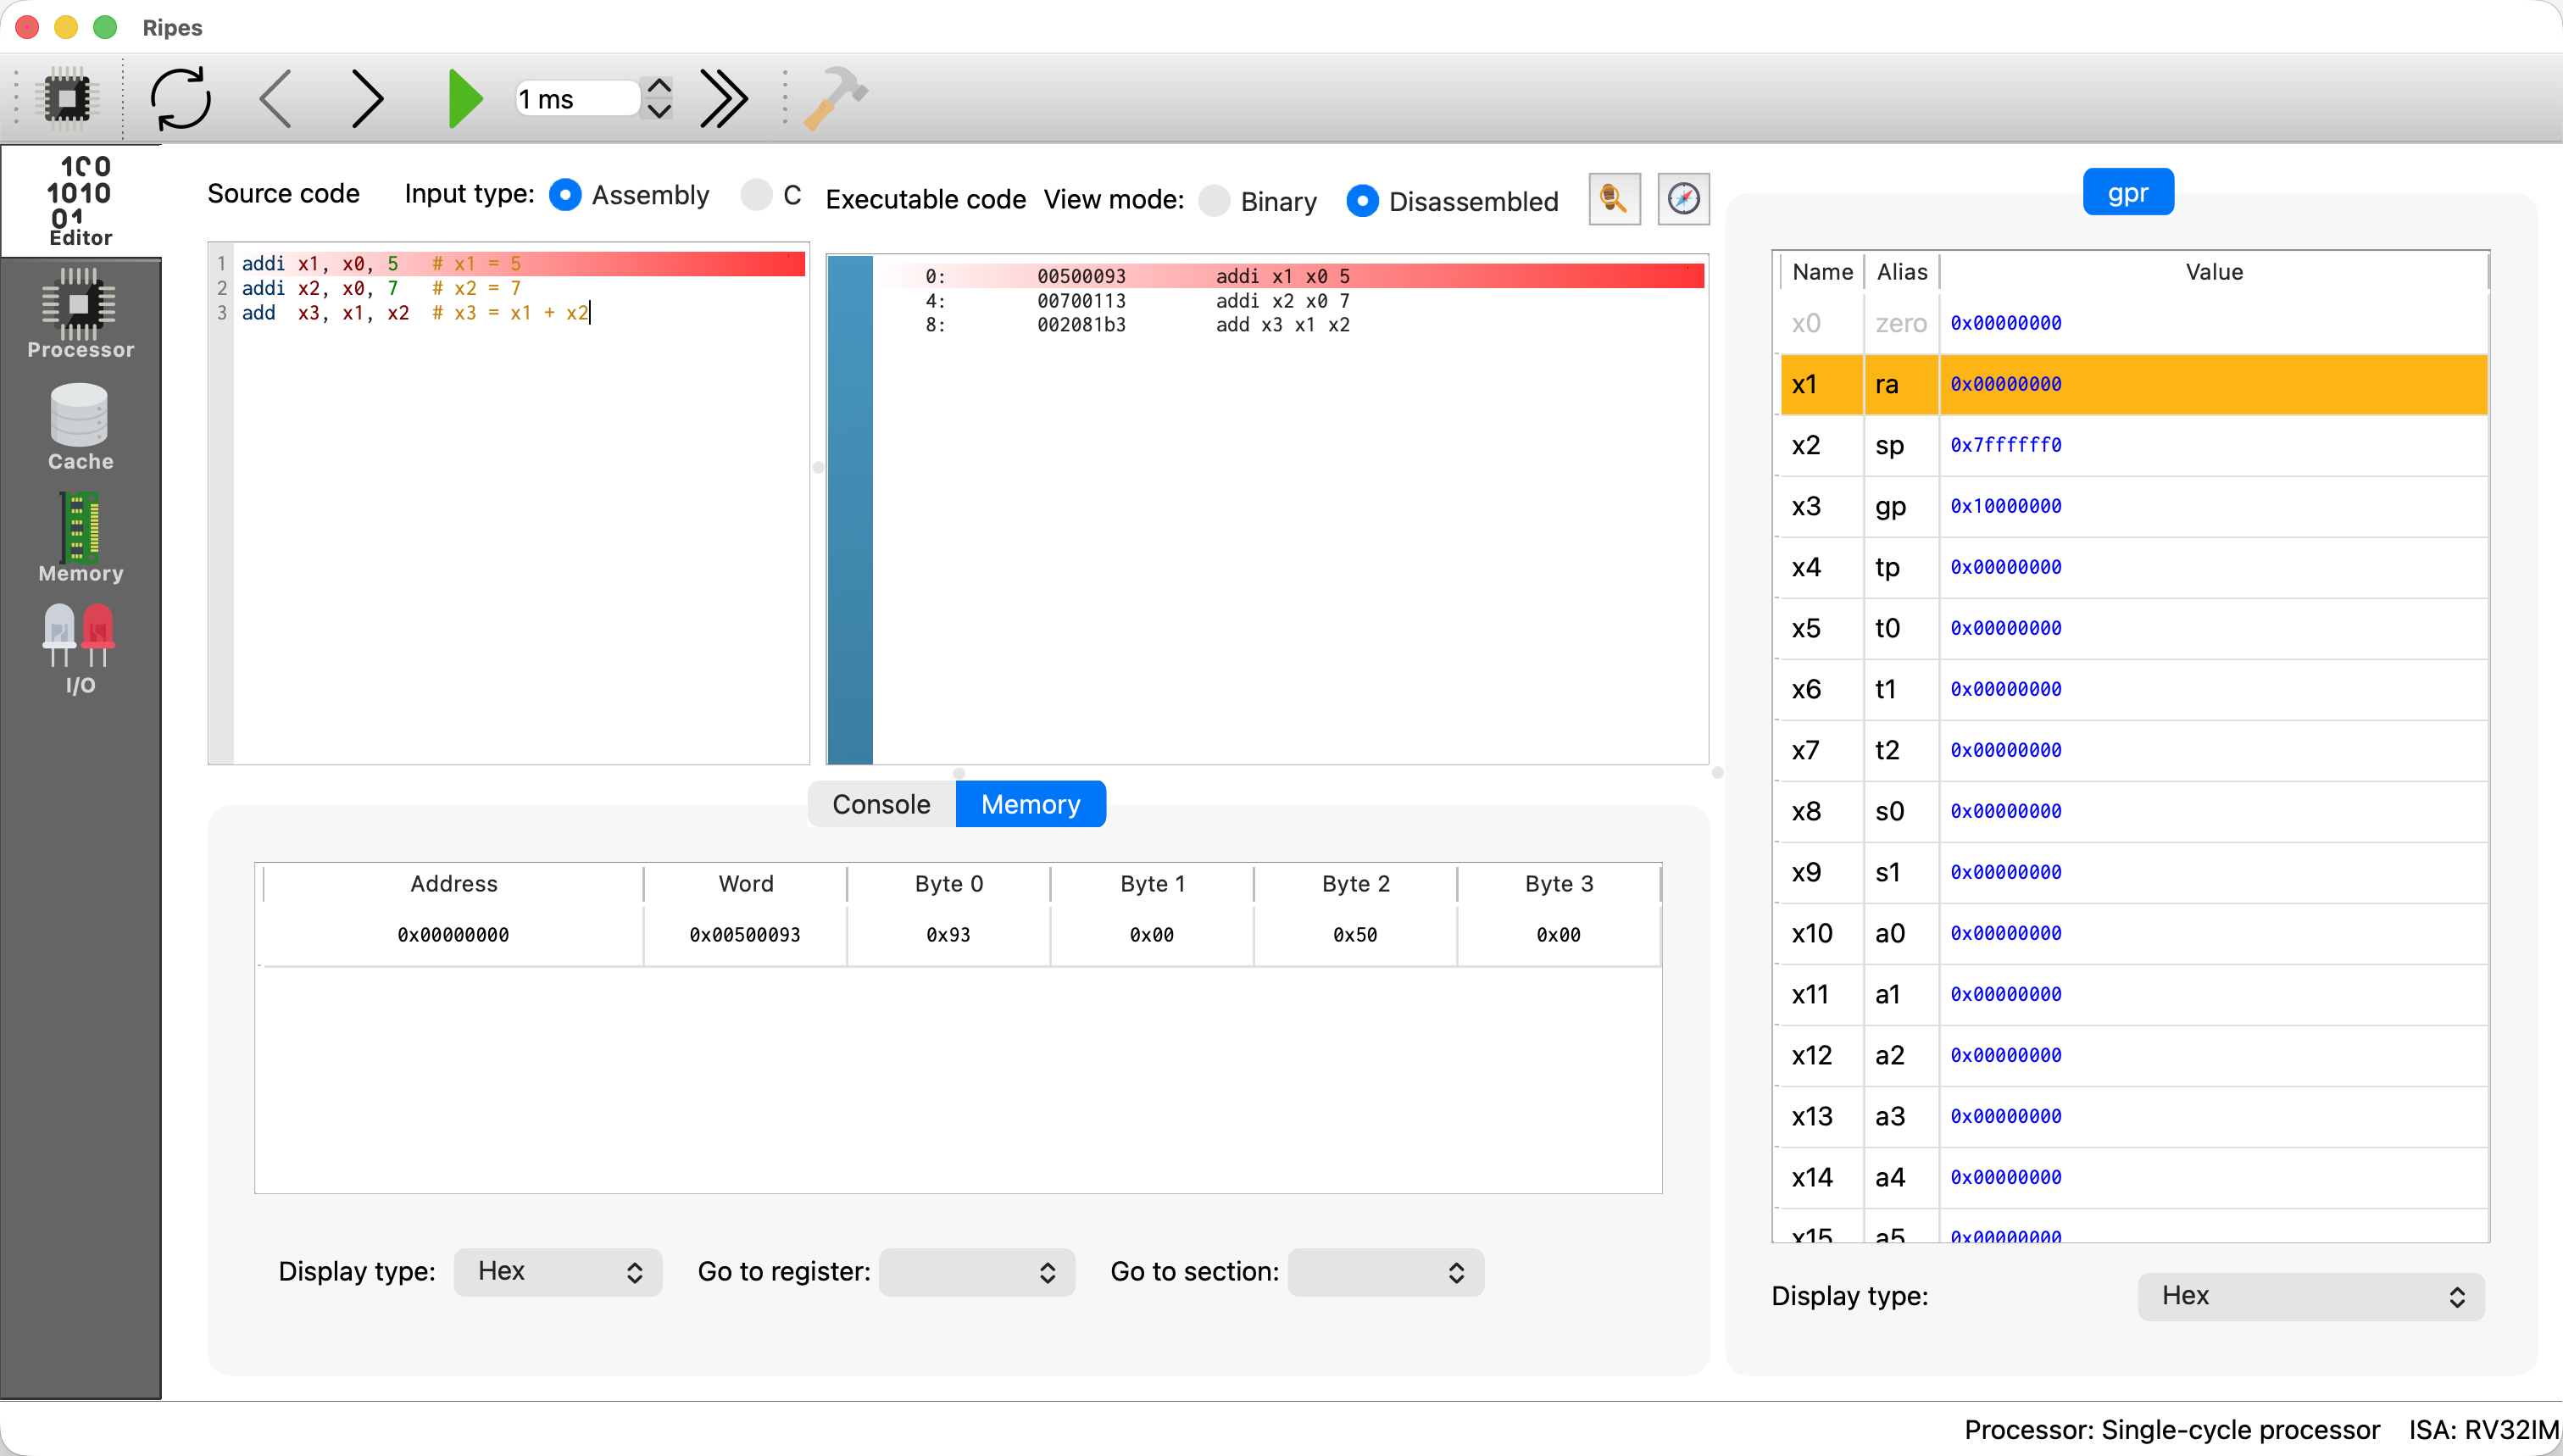This screenshot has height=1456, width=2563.
Task: Click the reset simulator circular arrows icon
Action: pos(181,98)
